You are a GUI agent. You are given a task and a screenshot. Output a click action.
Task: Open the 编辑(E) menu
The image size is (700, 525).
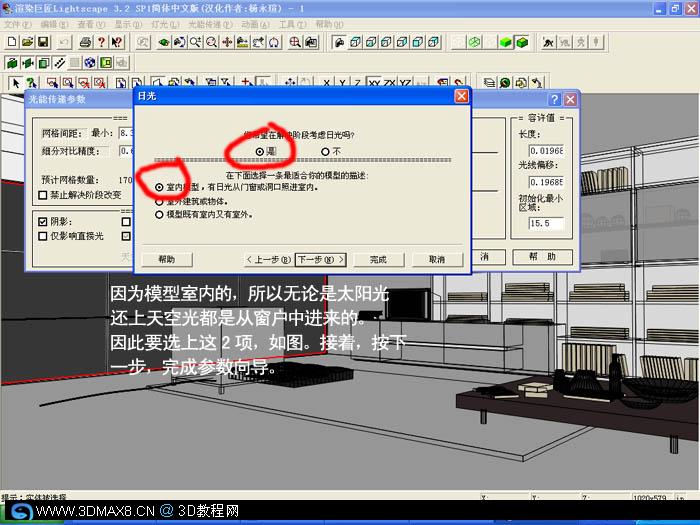click(x=54, y=25)
